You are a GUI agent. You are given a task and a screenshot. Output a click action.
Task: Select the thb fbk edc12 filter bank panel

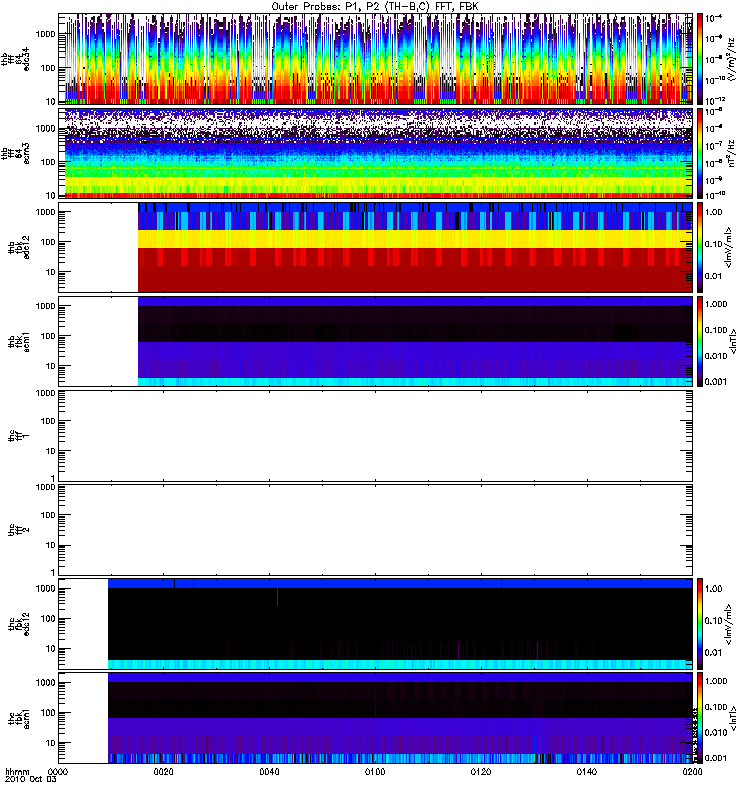coord(375,247)
